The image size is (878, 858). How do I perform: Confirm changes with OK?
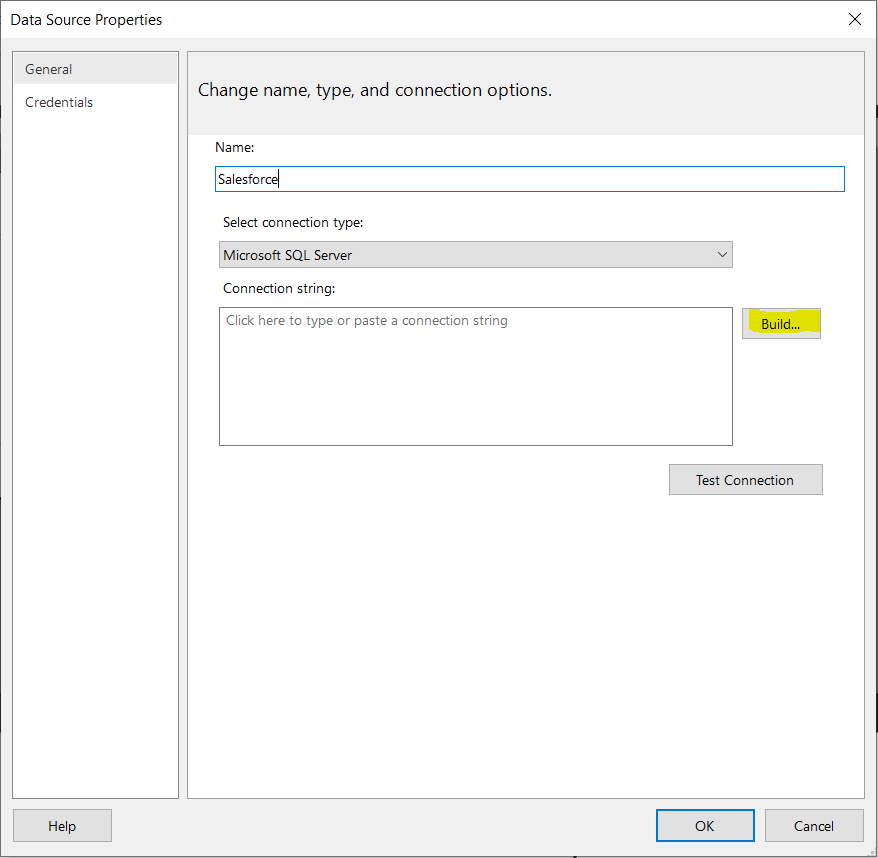pyautogui.click(x=705, y=825)
